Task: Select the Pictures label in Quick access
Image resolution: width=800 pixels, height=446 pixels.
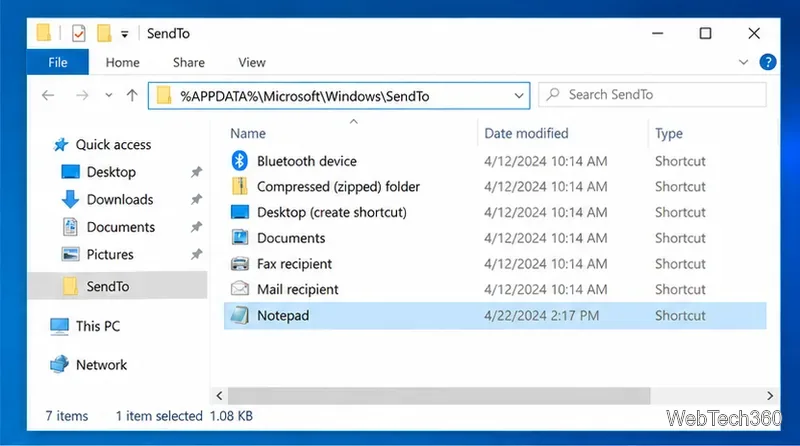Action: pyautogui.click(x=110, y=254)
